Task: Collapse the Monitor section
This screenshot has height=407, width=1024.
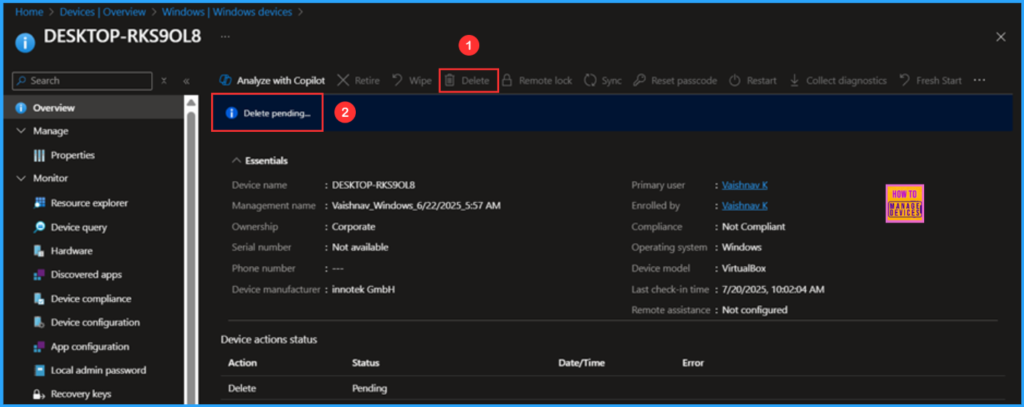Action: click(x=20, y=178)
